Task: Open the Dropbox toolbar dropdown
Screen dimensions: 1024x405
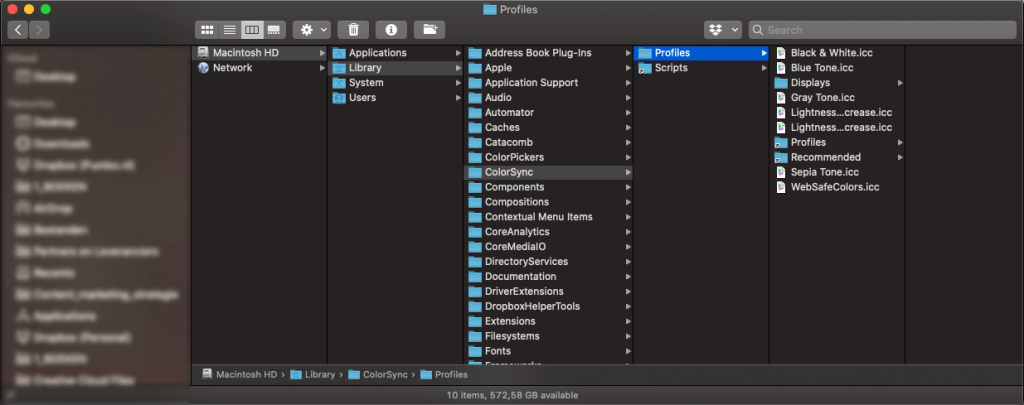Action: [722, 30]
